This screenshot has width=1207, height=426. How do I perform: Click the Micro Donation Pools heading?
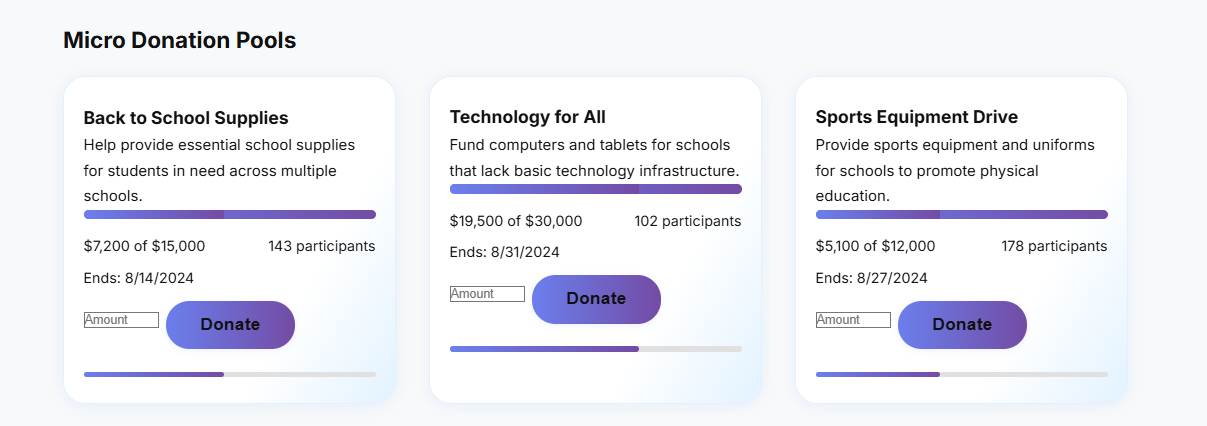[x=180, y=41]
